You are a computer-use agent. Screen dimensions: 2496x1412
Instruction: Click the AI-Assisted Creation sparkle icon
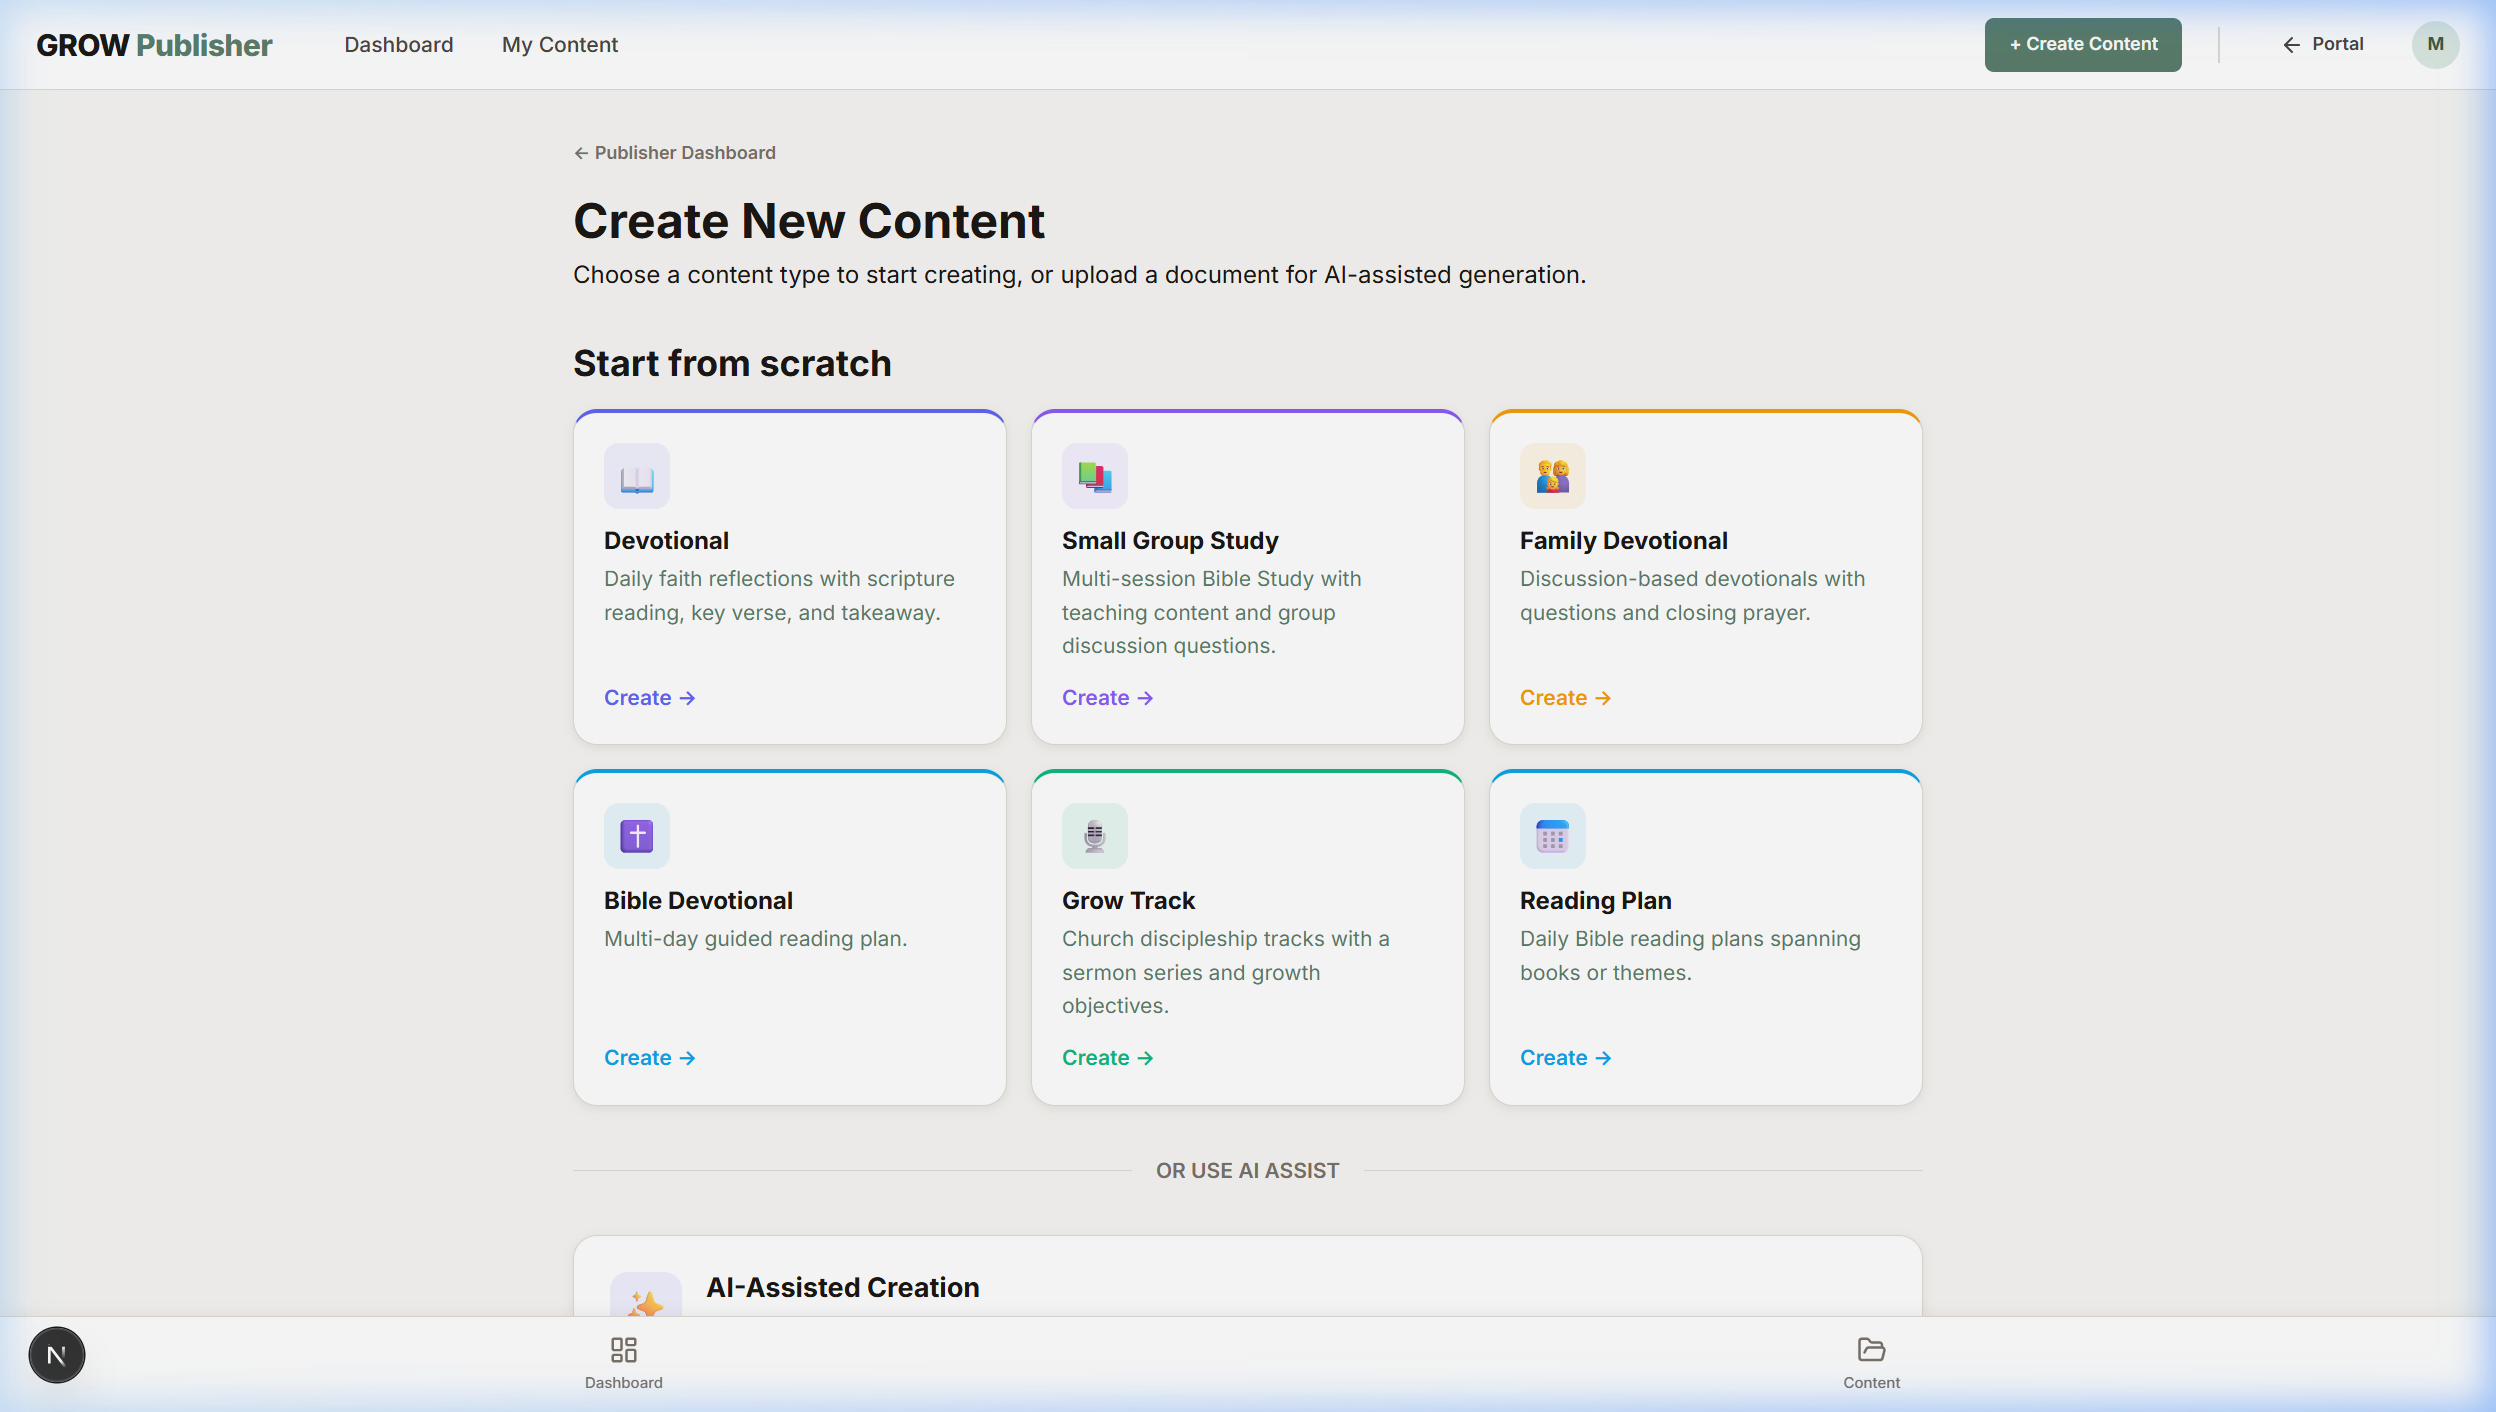pos(647,1300)
